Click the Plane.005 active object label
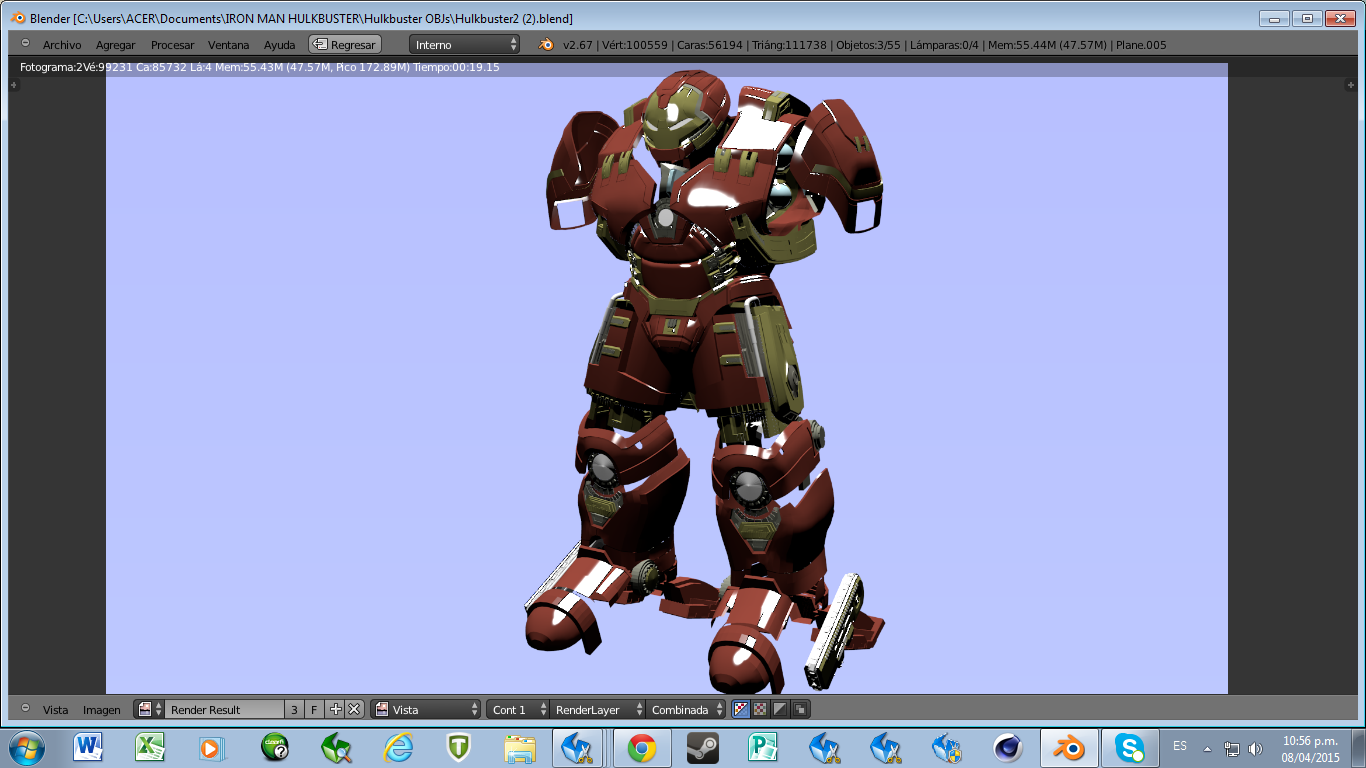This screenshot has width=1366, height=768. (x=1141, y=45)
